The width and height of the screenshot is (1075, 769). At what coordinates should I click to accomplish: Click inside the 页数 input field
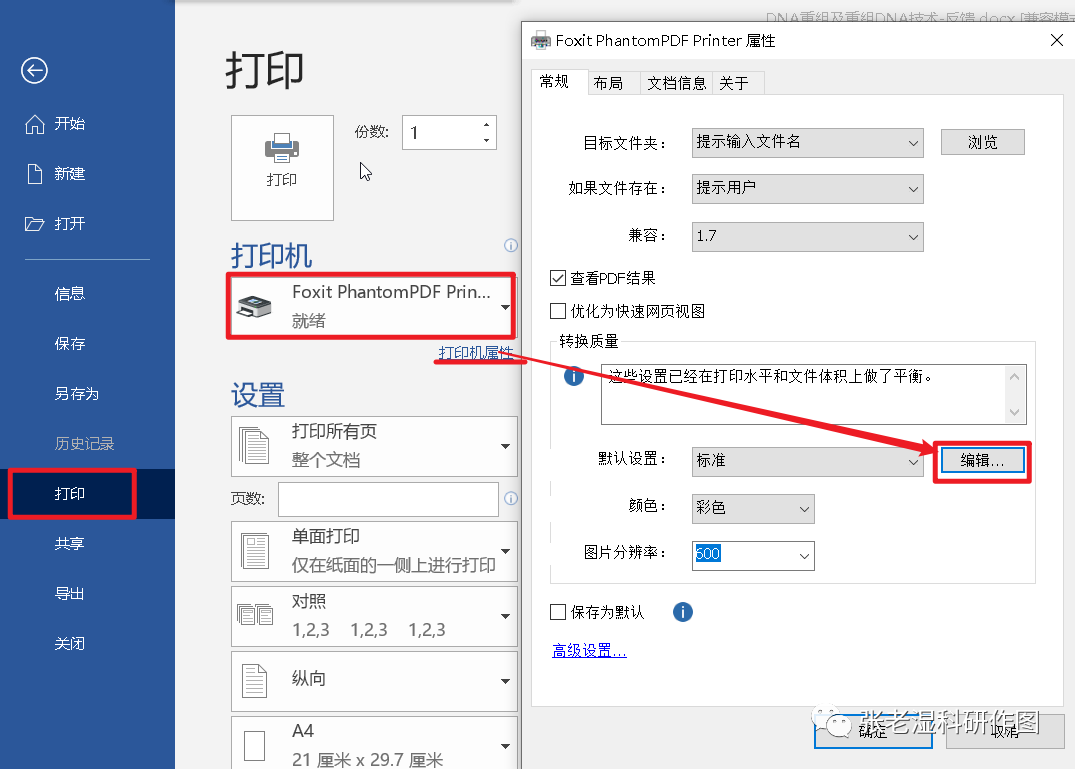coord(388,498)
